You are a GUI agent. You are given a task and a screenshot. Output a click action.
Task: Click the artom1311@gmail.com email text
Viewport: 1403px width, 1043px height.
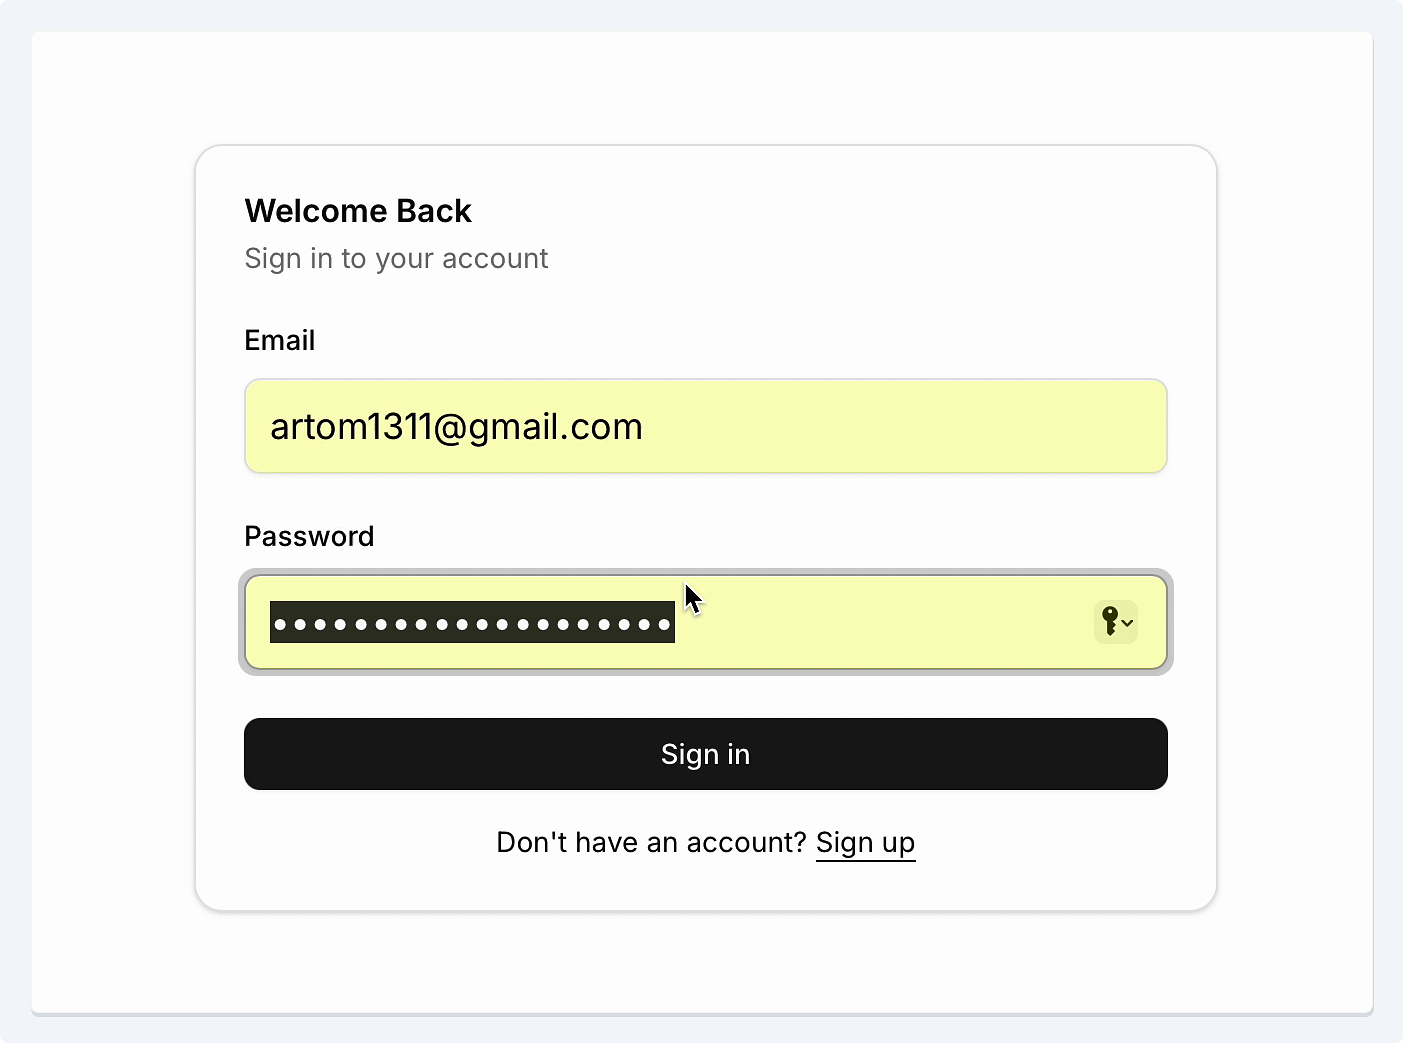456,427
